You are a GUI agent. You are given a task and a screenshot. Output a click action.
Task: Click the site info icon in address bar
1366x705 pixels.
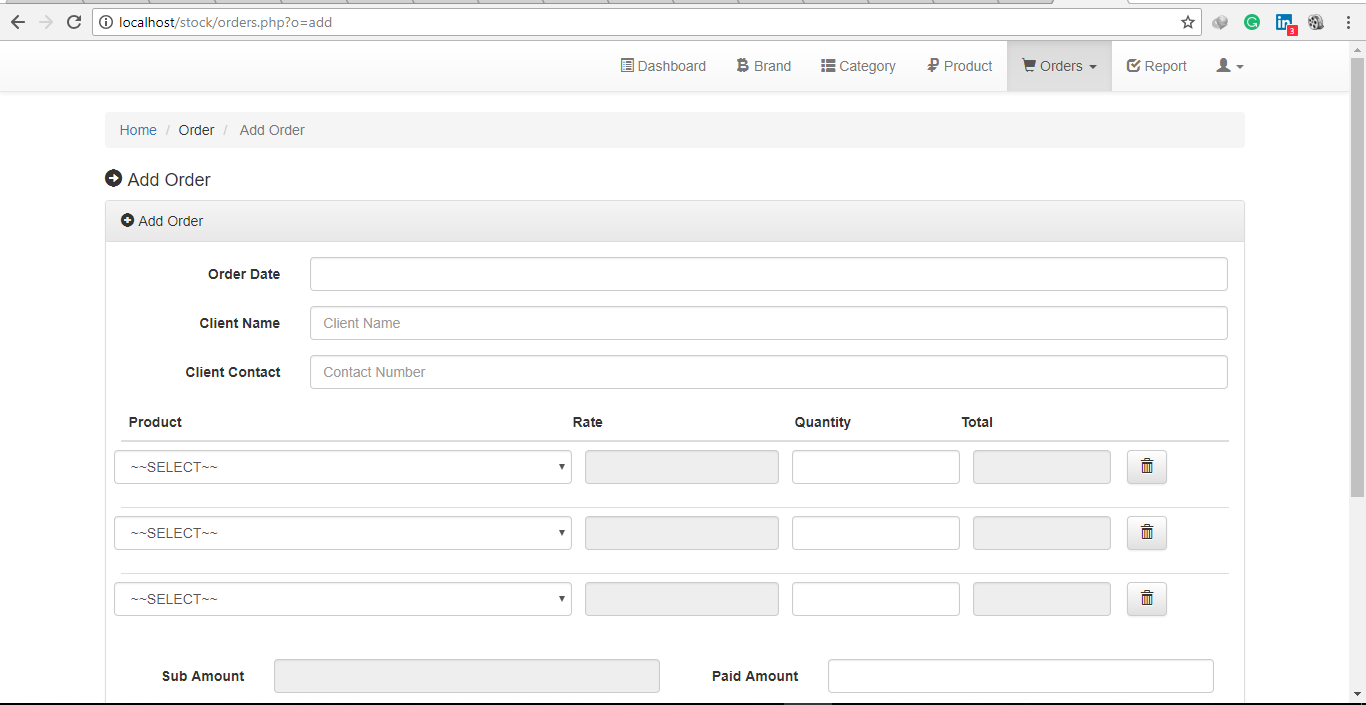tap(106, 22)
